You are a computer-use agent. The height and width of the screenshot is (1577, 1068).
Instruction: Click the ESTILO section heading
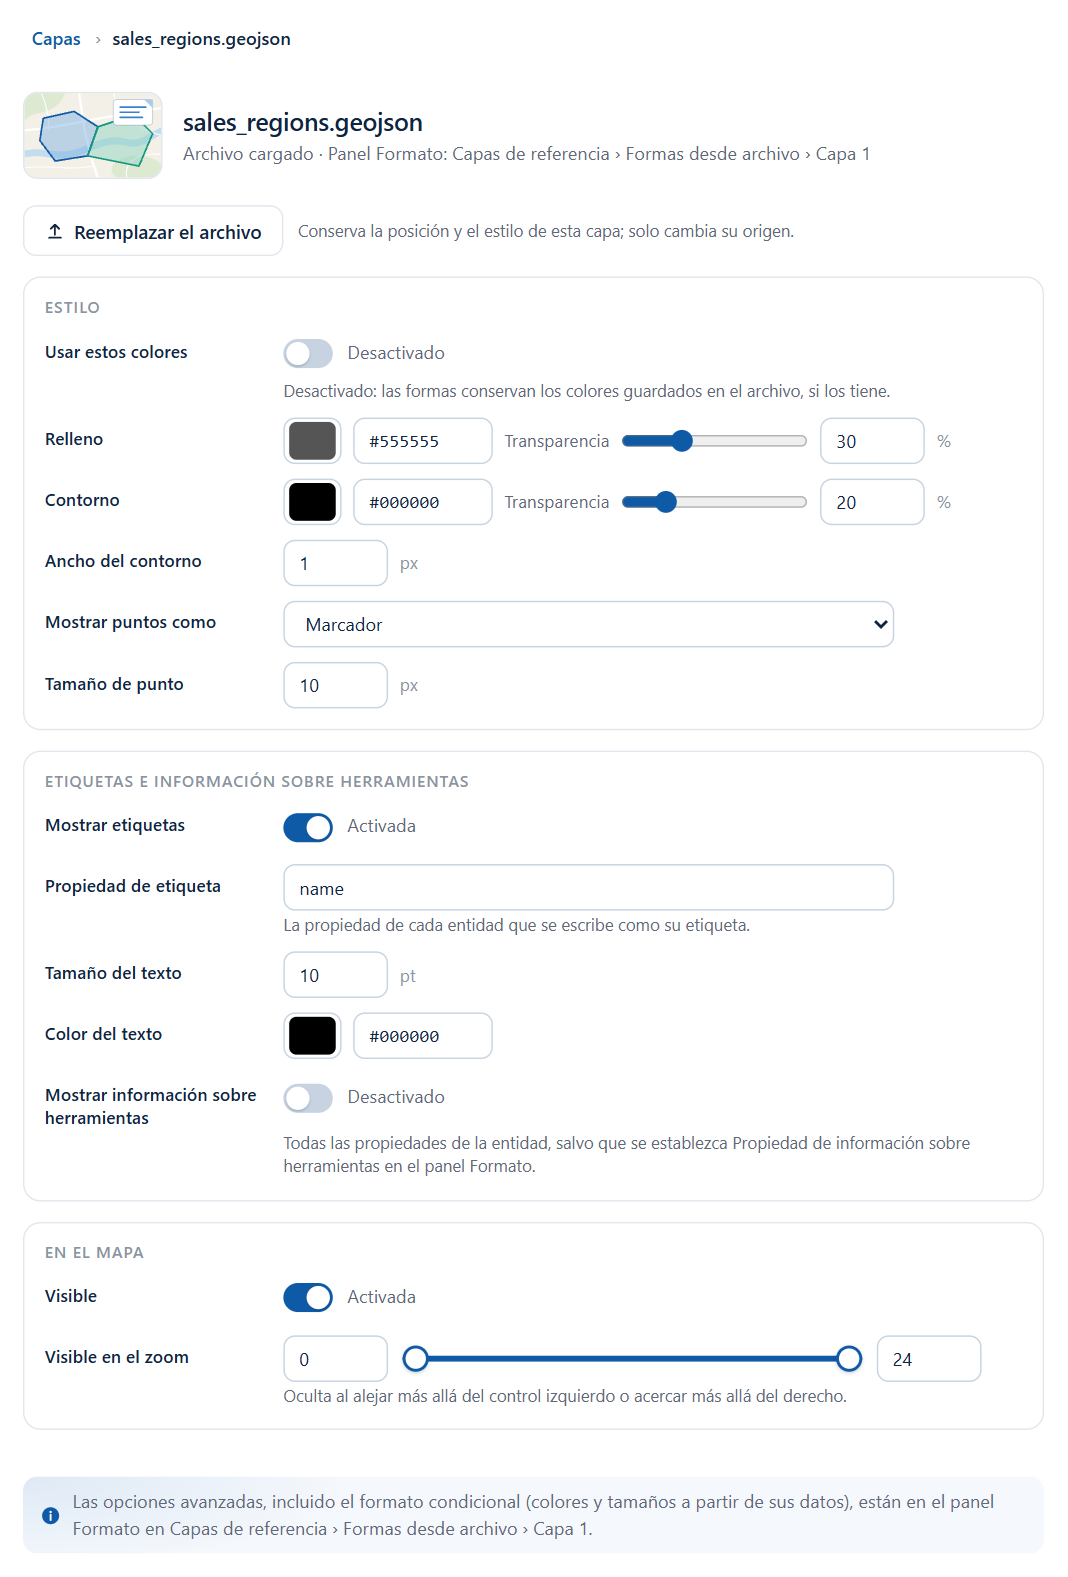click(72, 308)
